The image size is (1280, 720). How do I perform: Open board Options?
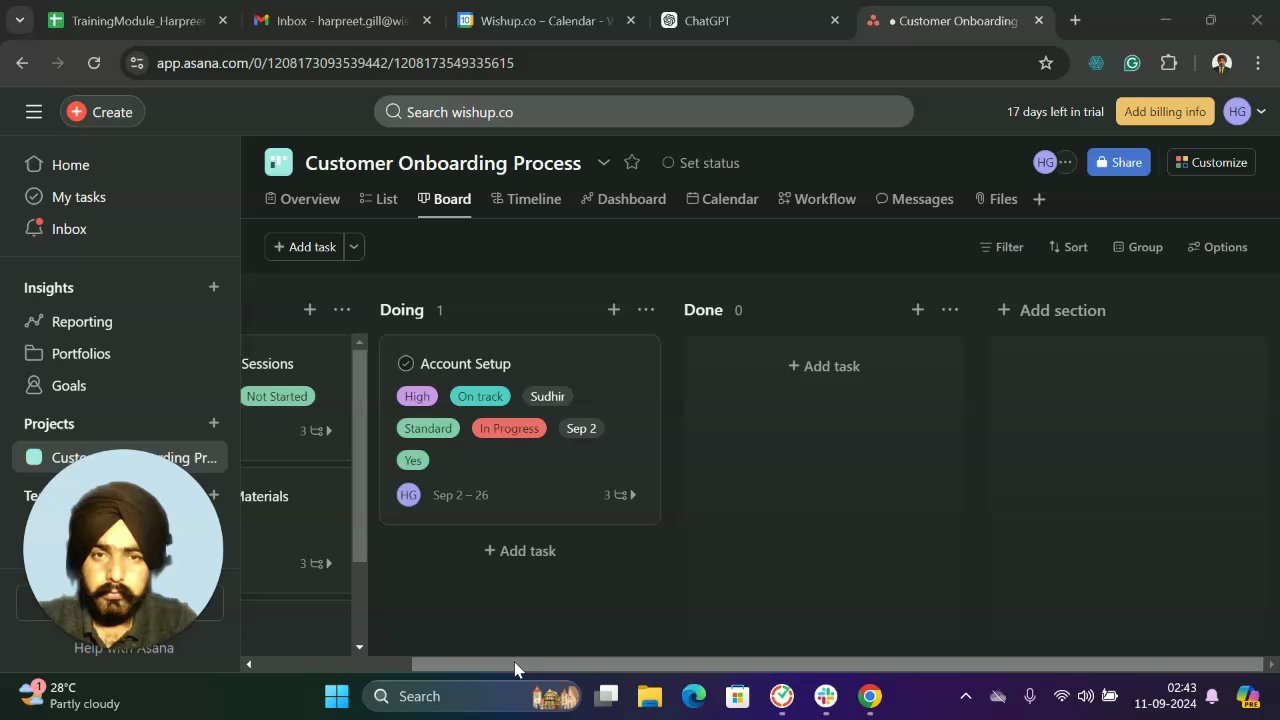pos(1217,247)
